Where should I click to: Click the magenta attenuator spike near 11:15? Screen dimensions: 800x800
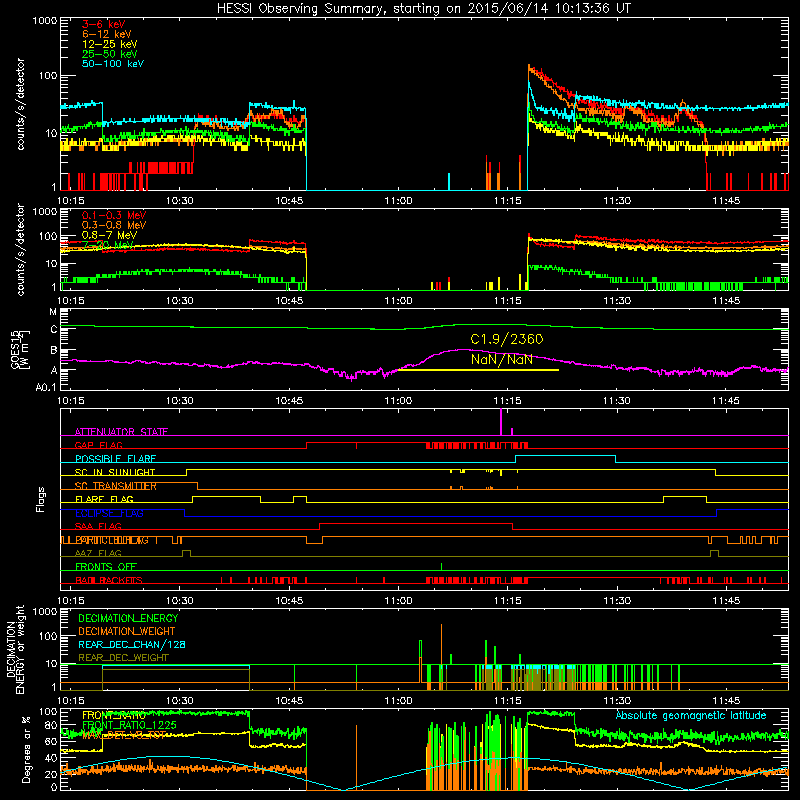point(501,422)
